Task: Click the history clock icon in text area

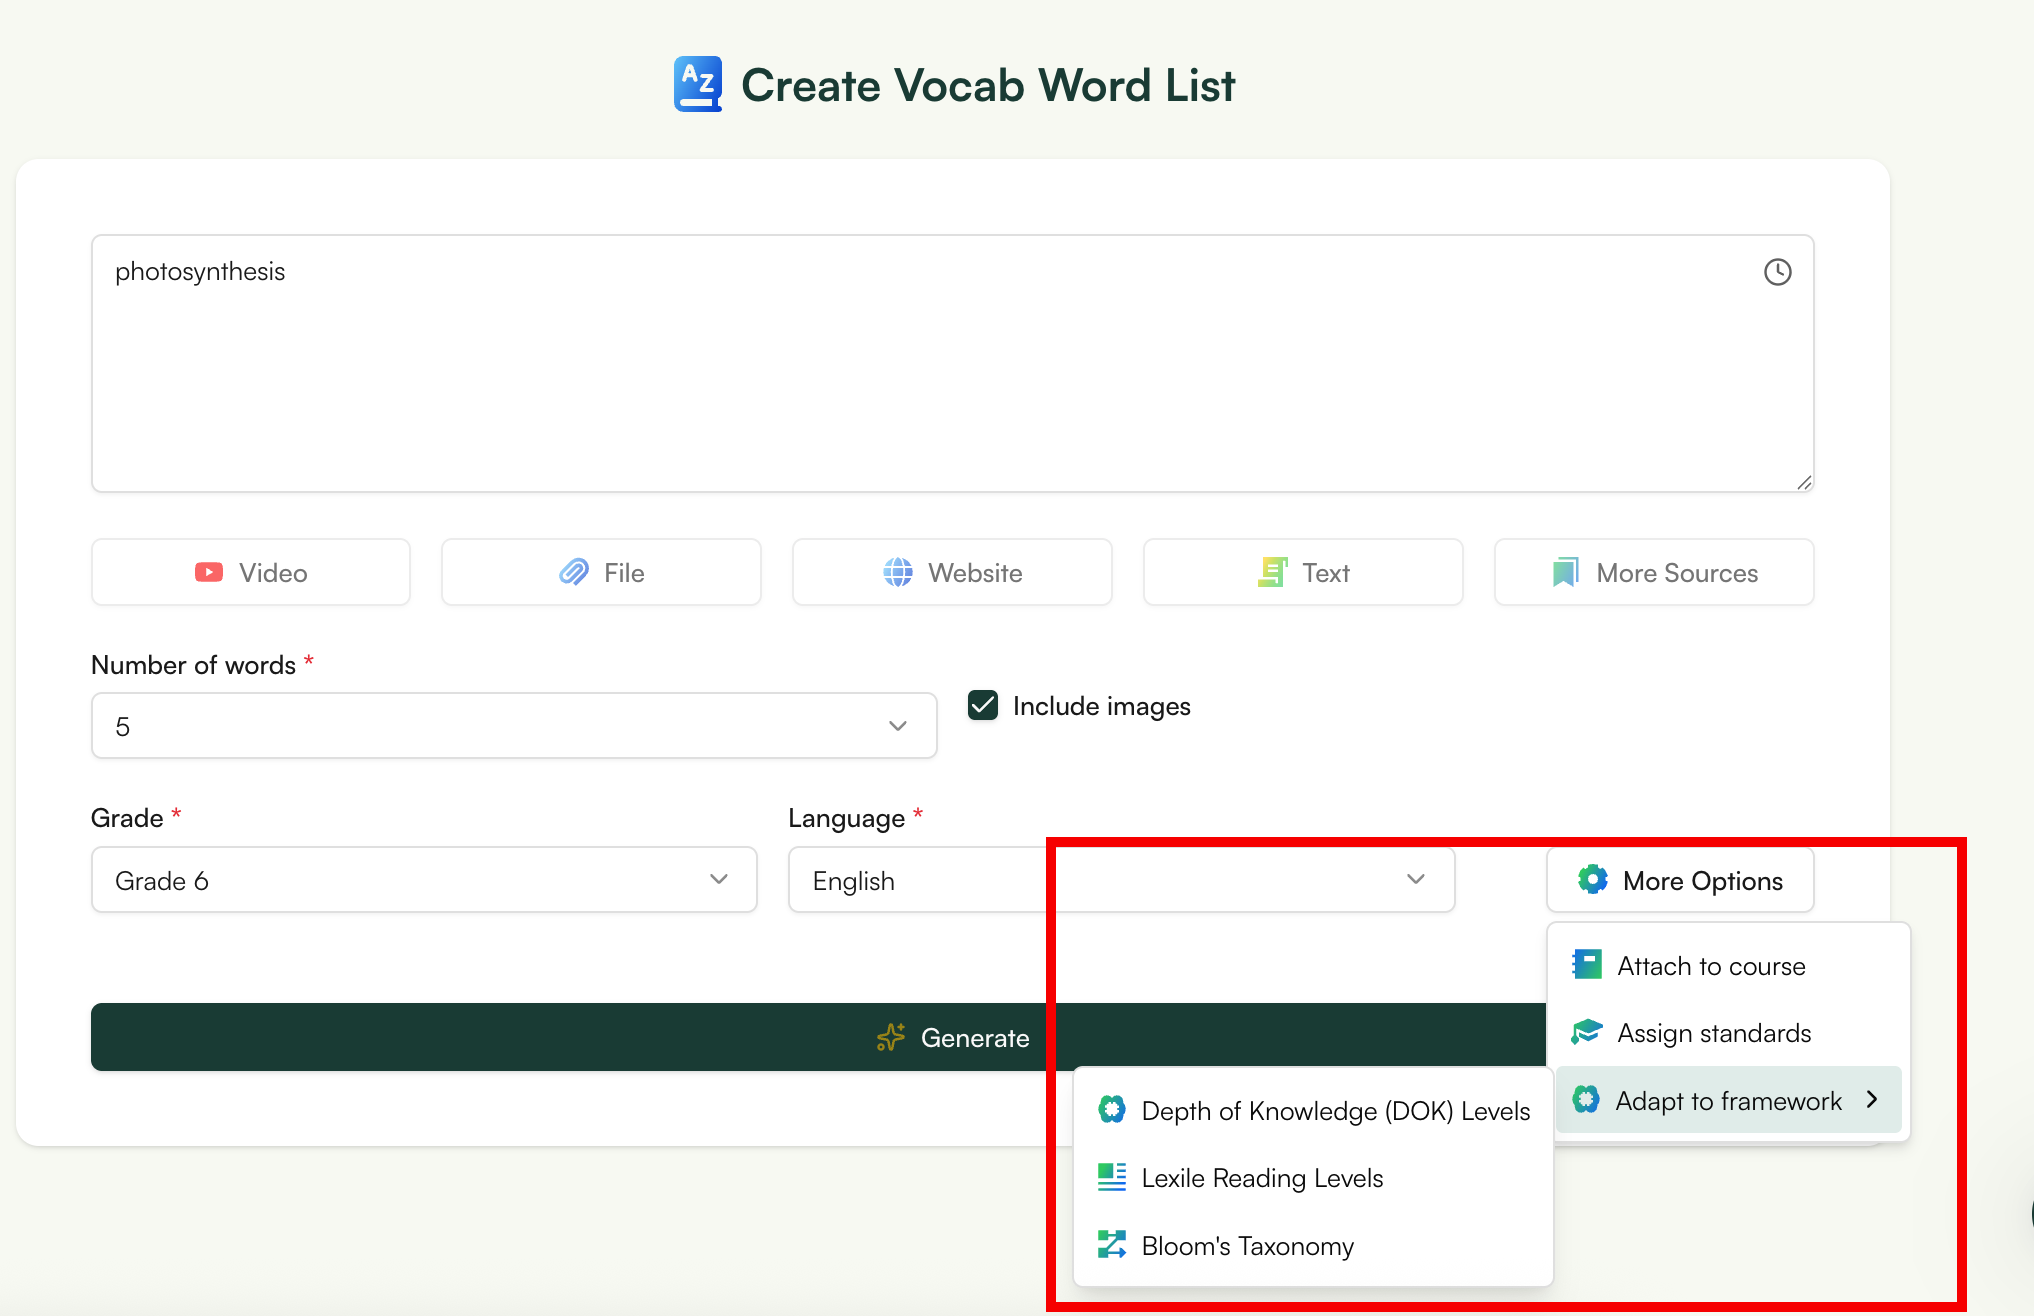Action: click(1778, 271)
